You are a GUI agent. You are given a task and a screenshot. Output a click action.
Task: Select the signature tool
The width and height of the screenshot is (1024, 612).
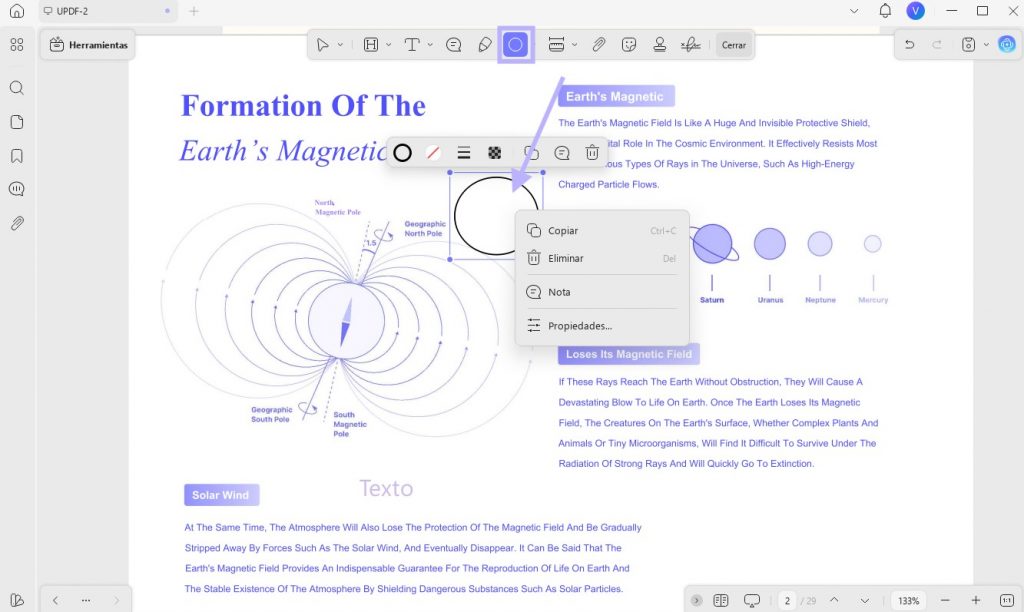tap(691, 44)
